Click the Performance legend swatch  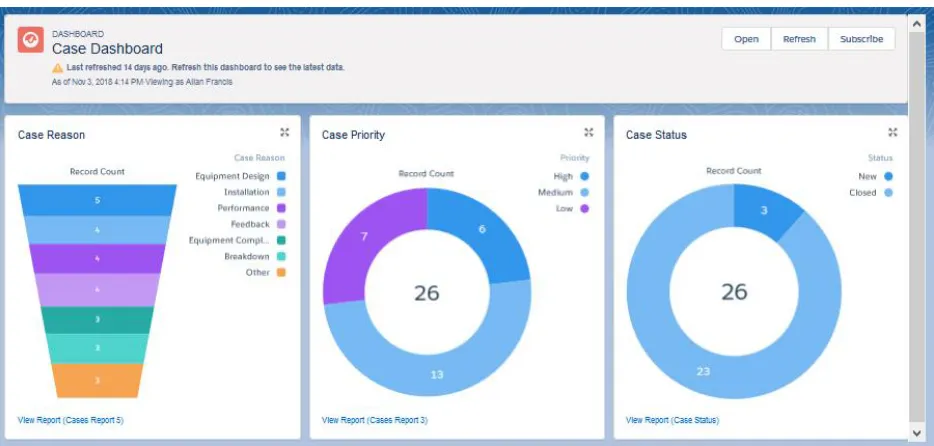282,208
